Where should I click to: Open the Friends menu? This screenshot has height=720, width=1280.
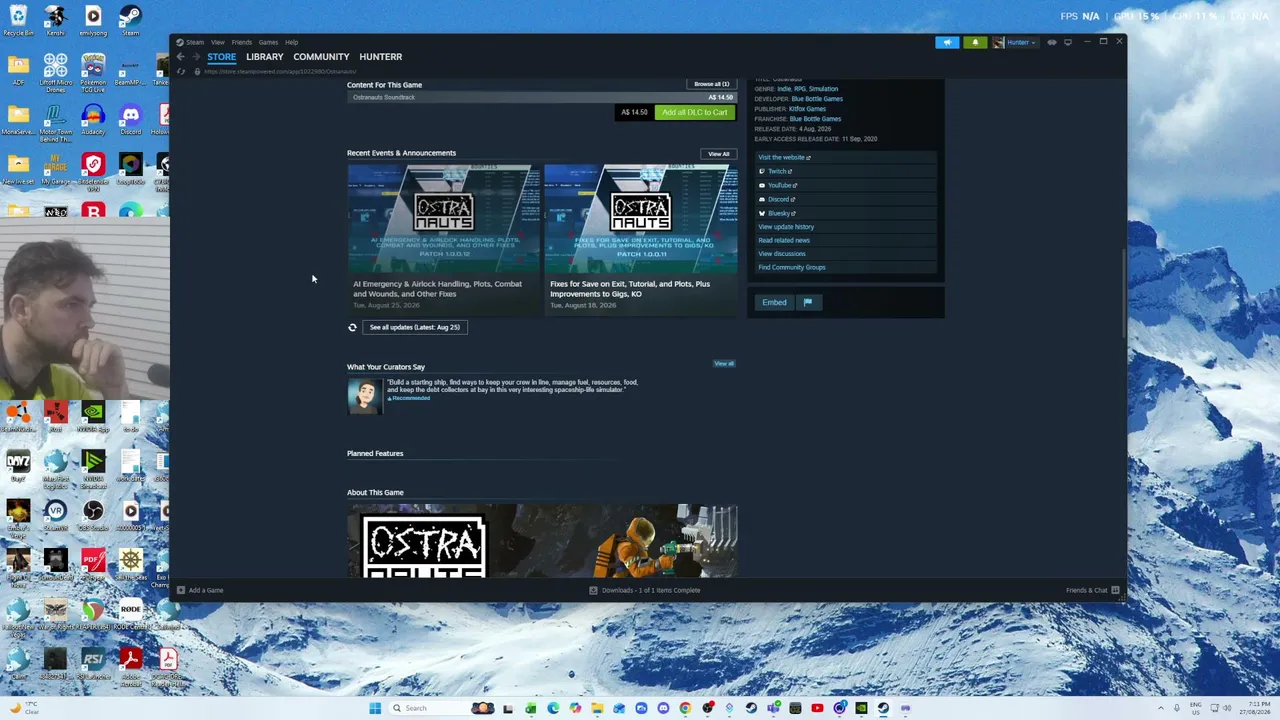point(242,42)
